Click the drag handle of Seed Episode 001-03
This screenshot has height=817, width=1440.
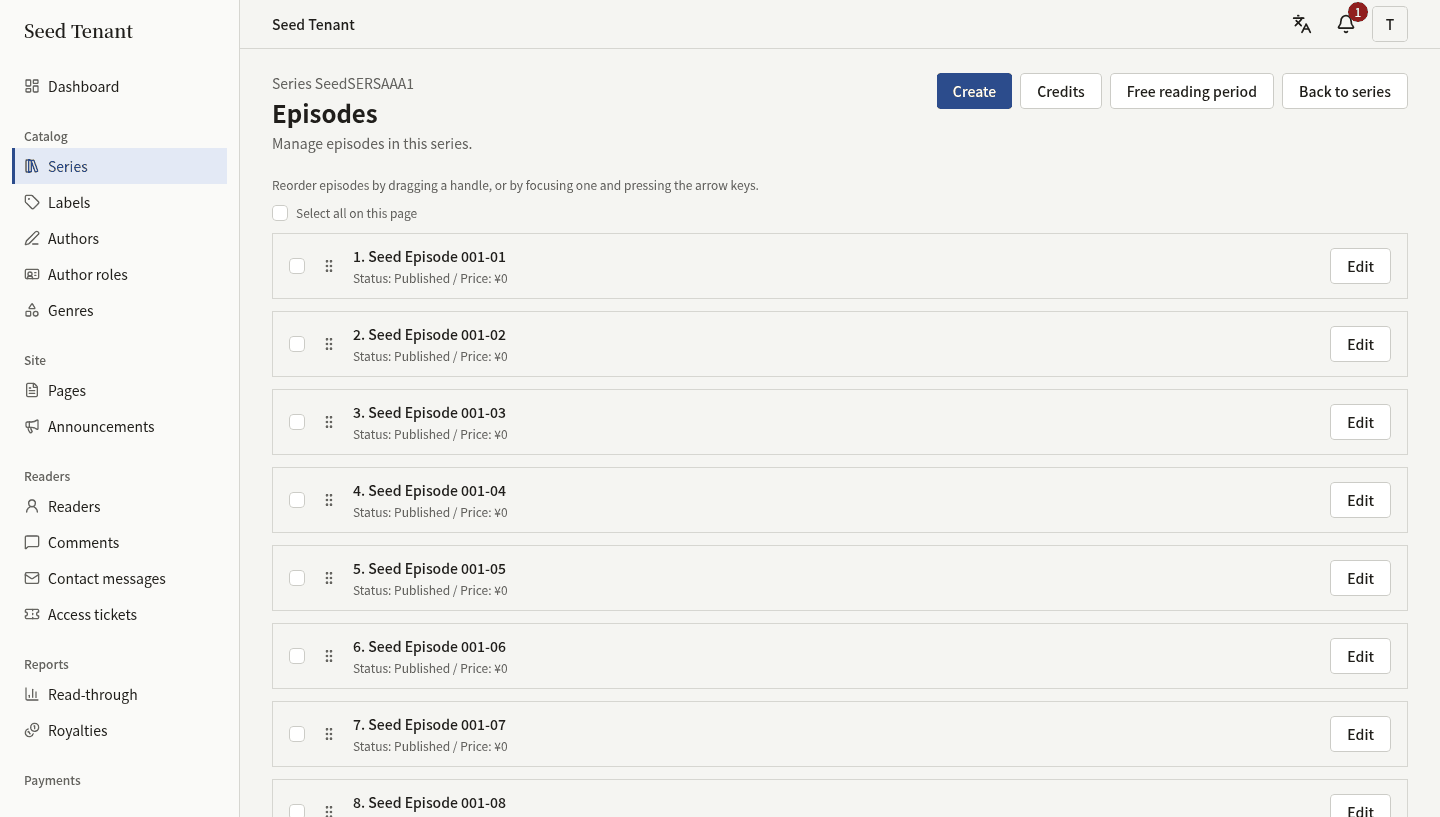pyautogui.click(x=329, y=422)
